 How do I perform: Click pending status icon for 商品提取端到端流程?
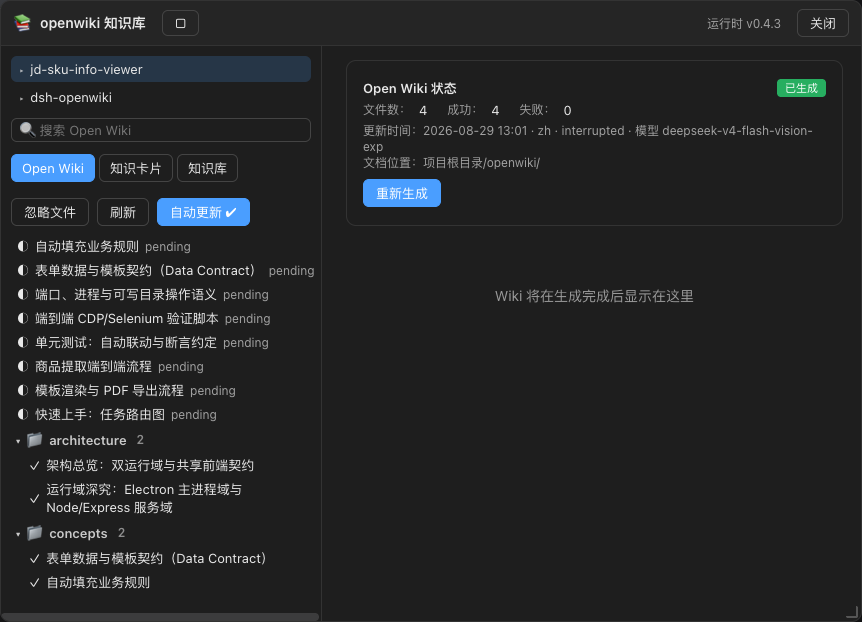click(23, 366)
